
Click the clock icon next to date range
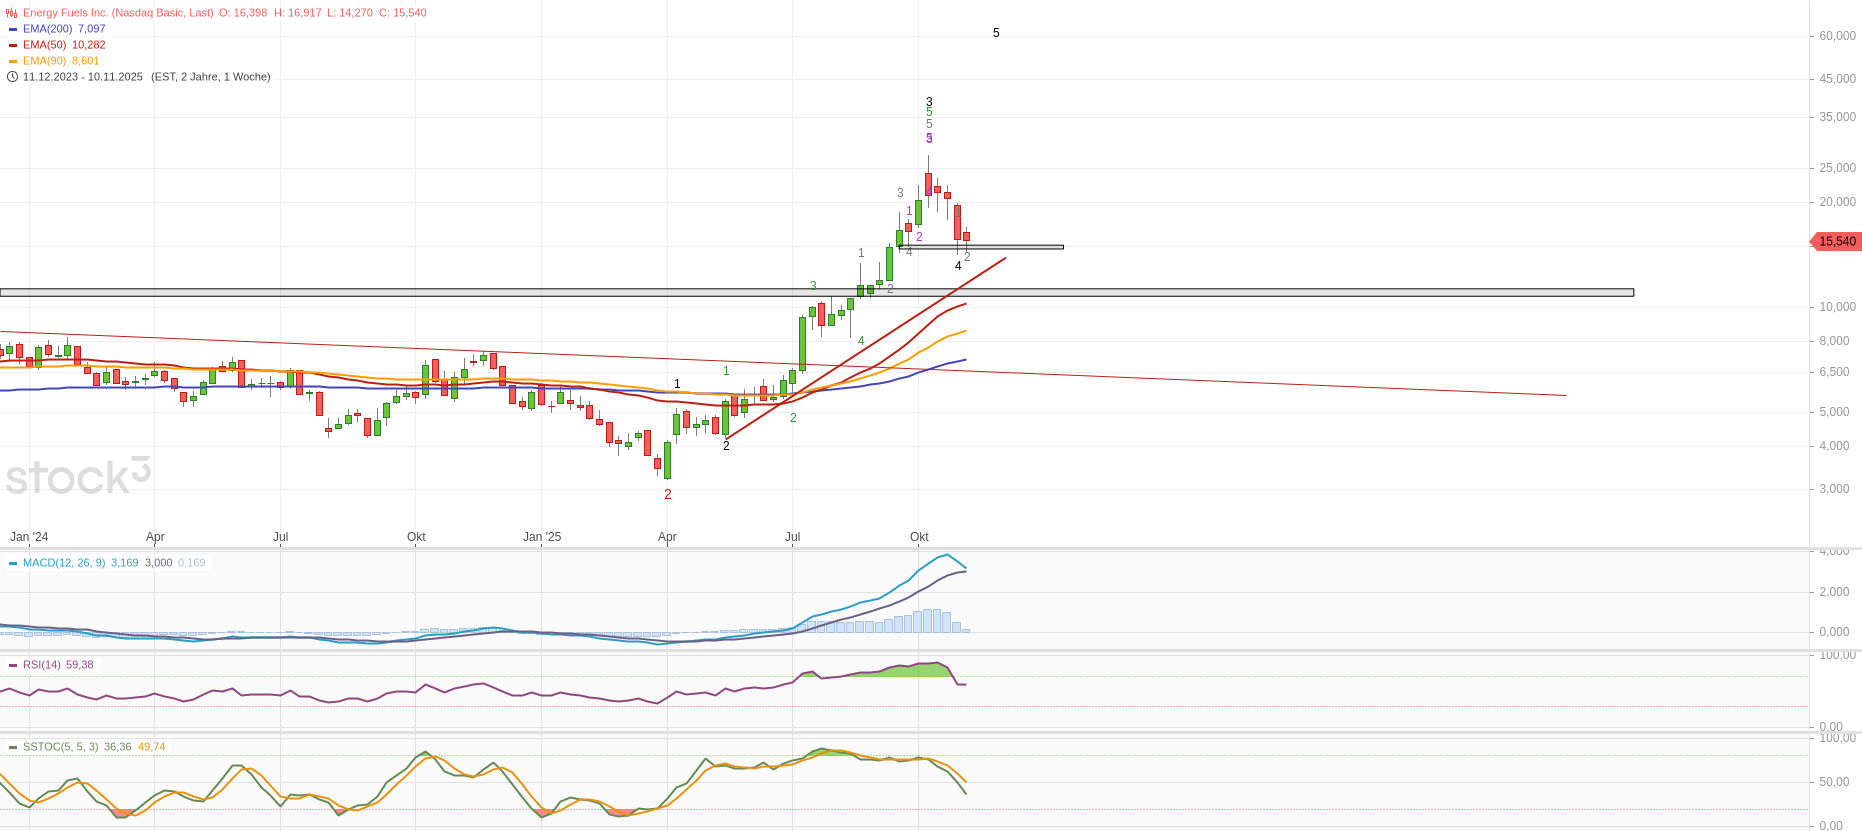[x=12, y=77]
